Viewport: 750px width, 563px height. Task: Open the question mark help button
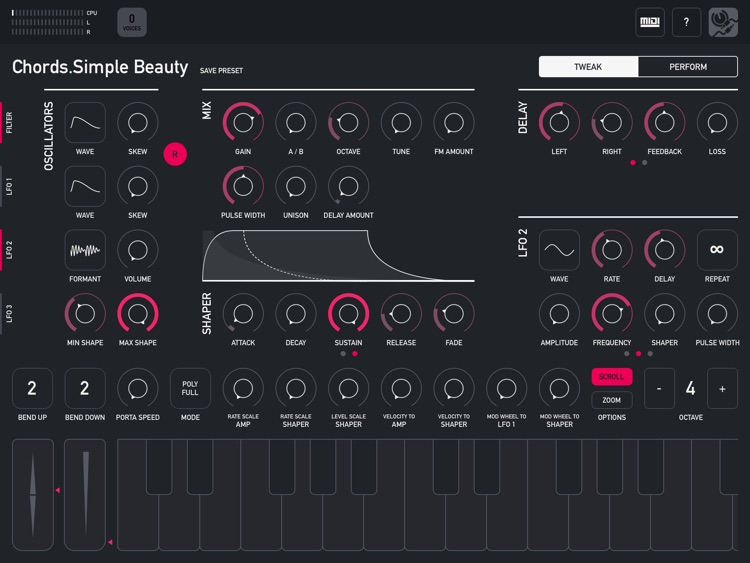pyautogui.click(x=686, y=22)
